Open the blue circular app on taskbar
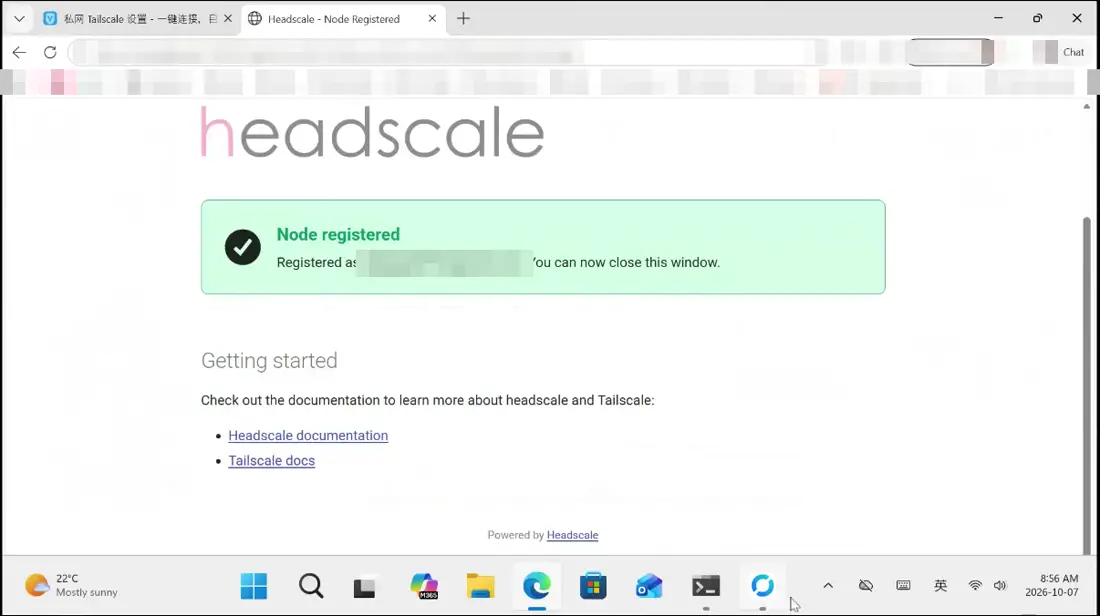The height and width of the screenshot is (616, 1100). [x=763, y=586]
